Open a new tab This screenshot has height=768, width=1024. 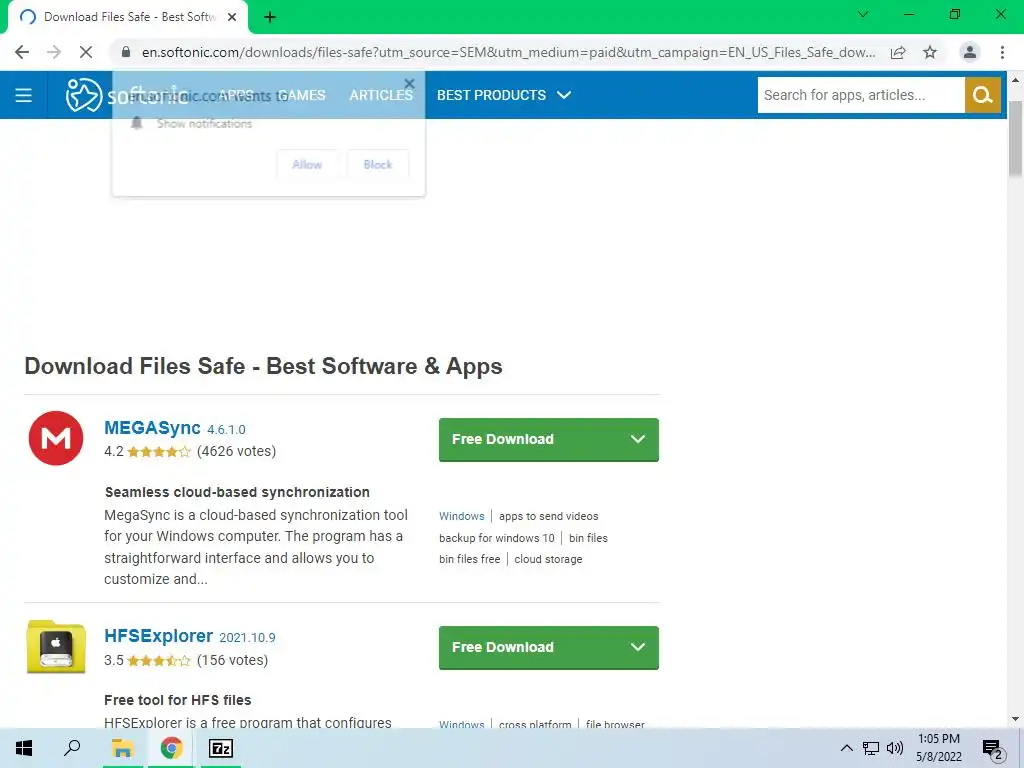[270, 17]
